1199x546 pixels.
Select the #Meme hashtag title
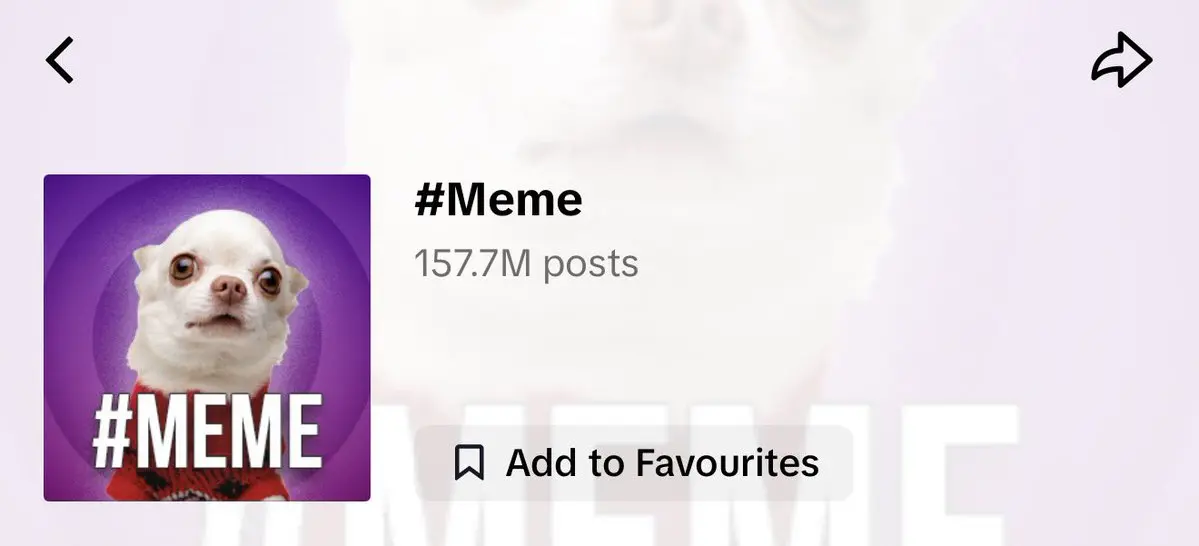point(499,200)
